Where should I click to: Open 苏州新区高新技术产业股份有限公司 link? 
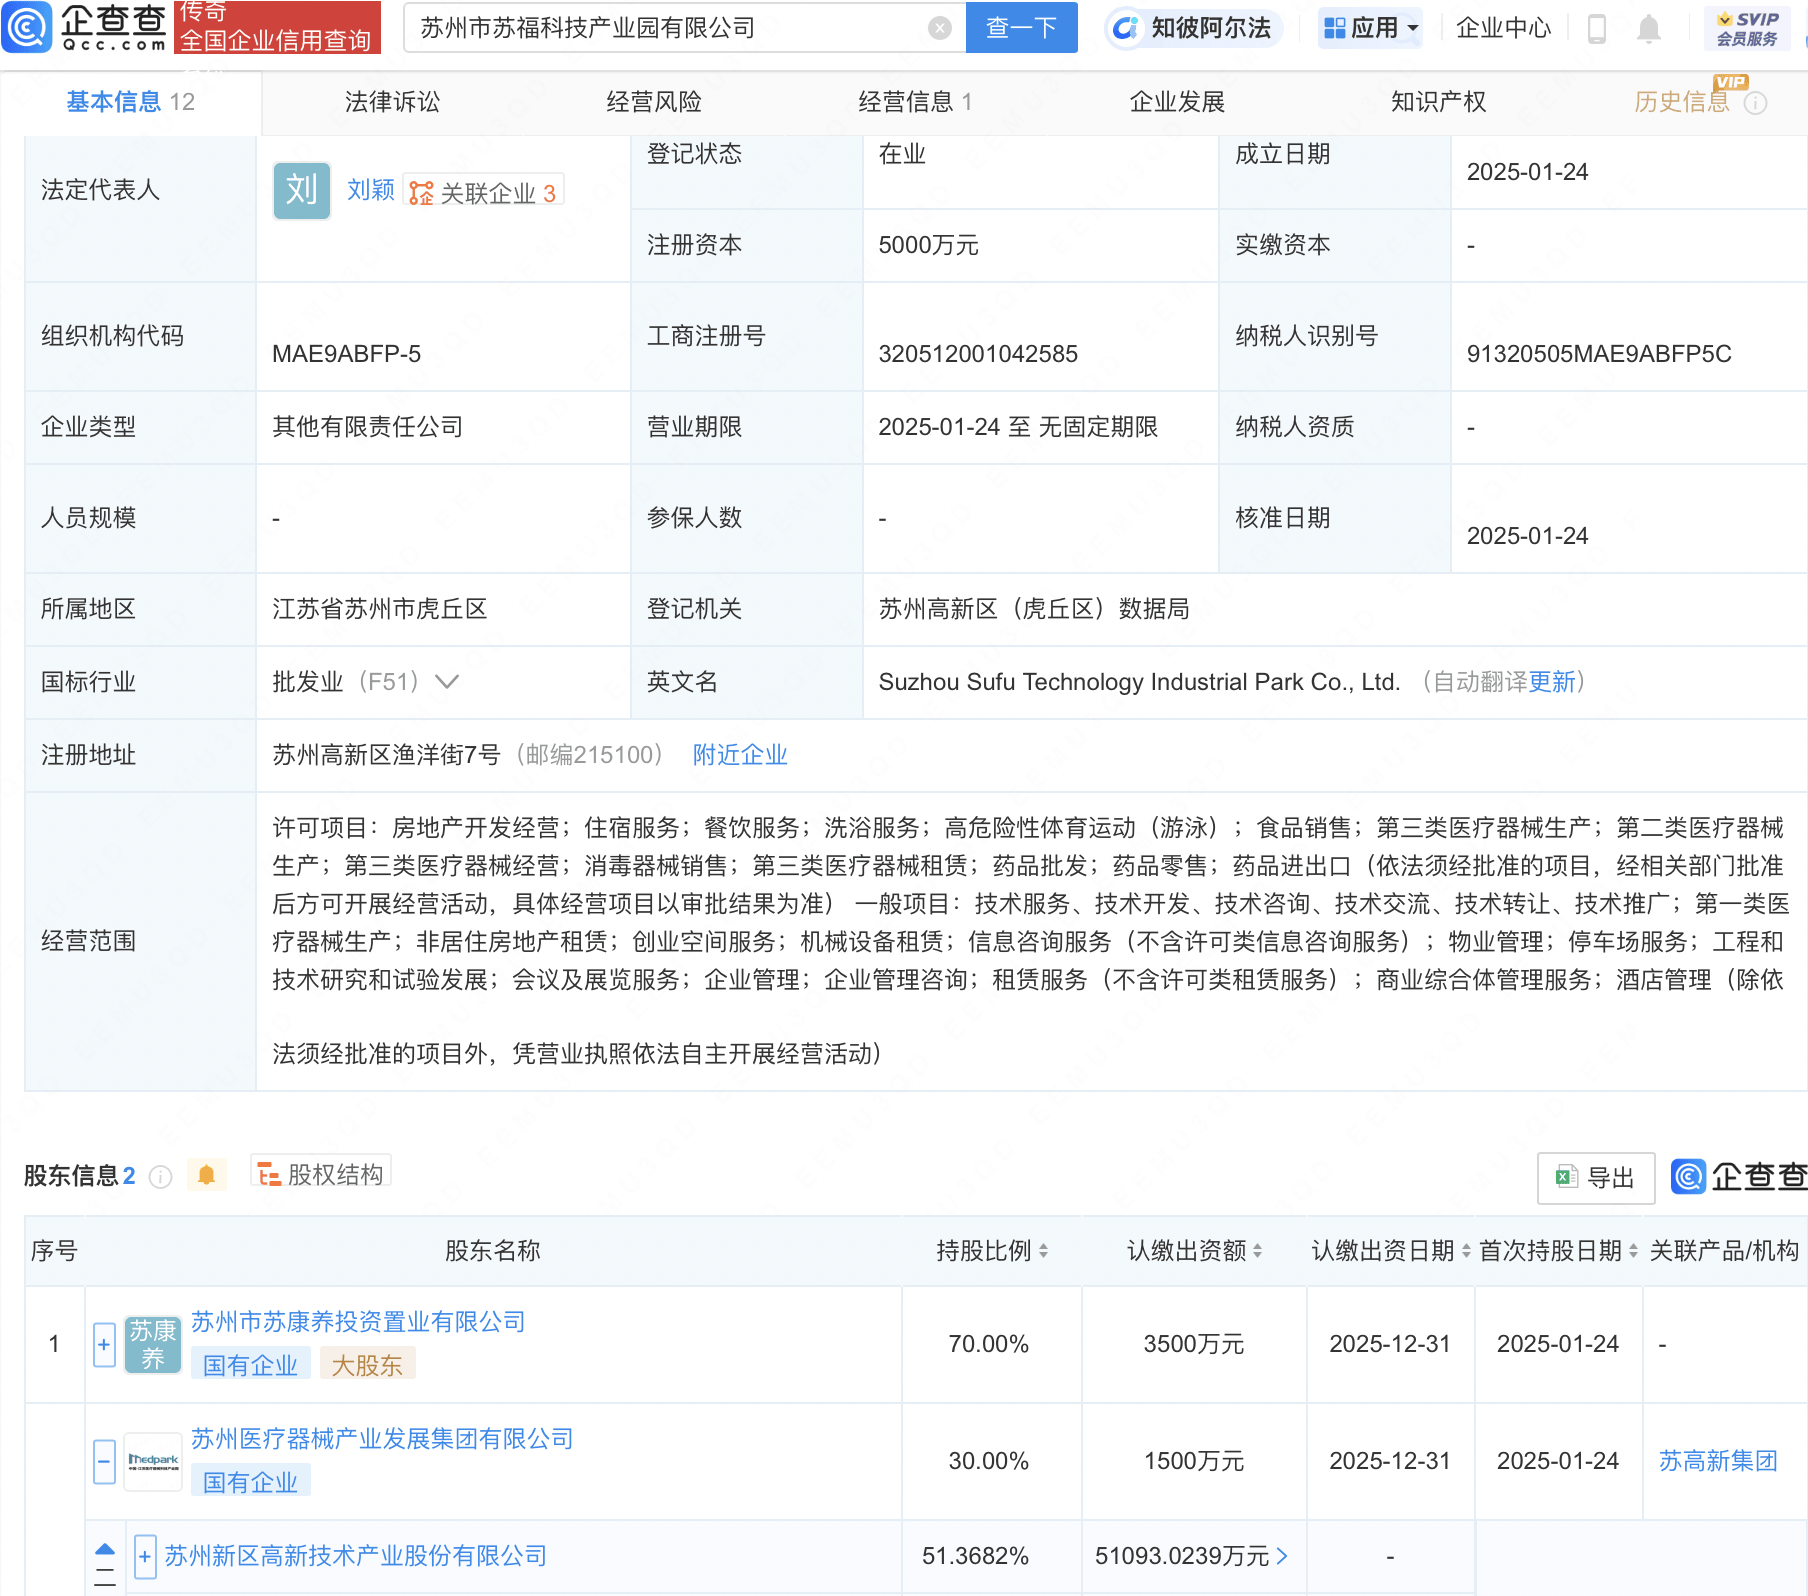[x=356, y=1556]
